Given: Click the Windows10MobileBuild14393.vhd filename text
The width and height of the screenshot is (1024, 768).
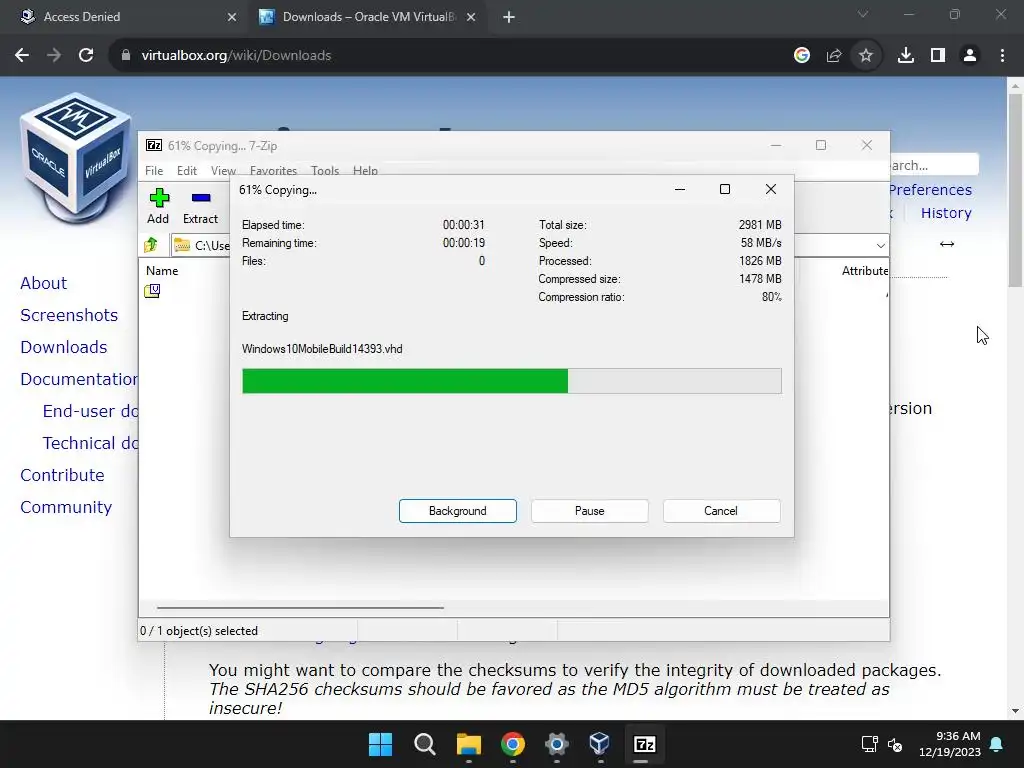Looking at the screenshot, I should click(x=322, y=349).
